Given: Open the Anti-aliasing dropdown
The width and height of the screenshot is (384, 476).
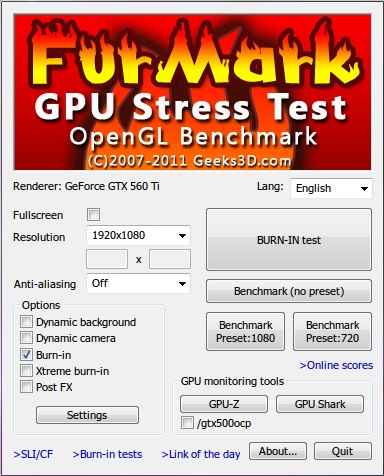Looking at the screenshot, I should [138, 284].
